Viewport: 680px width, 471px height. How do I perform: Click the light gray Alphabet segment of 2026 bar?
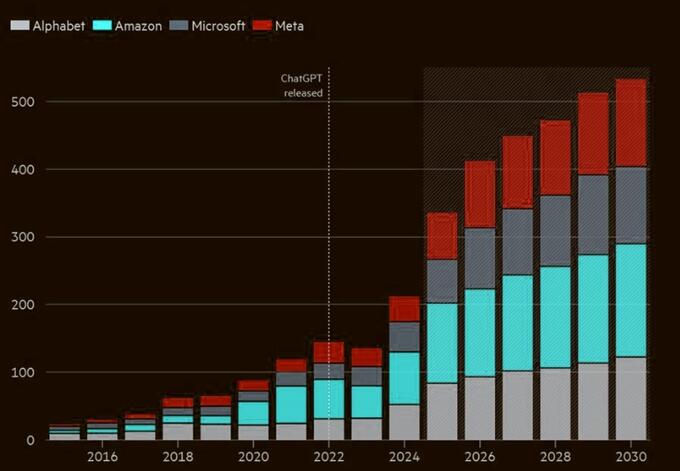click(x=480, y=408)
